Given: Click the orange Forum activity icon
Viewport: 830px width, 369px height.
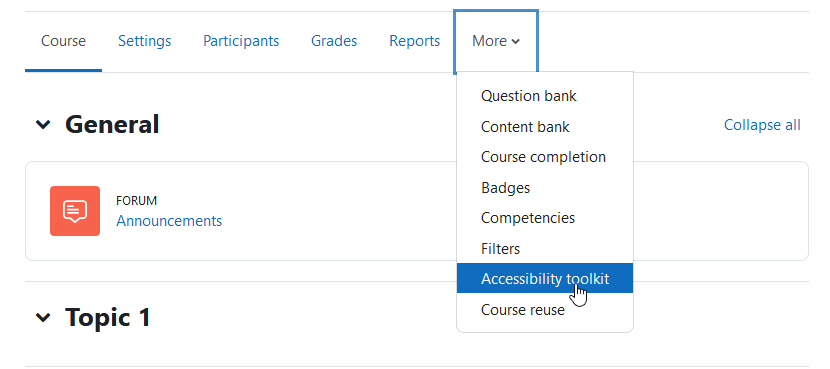Looking at the screenshot, I should [x=75, y=211].
